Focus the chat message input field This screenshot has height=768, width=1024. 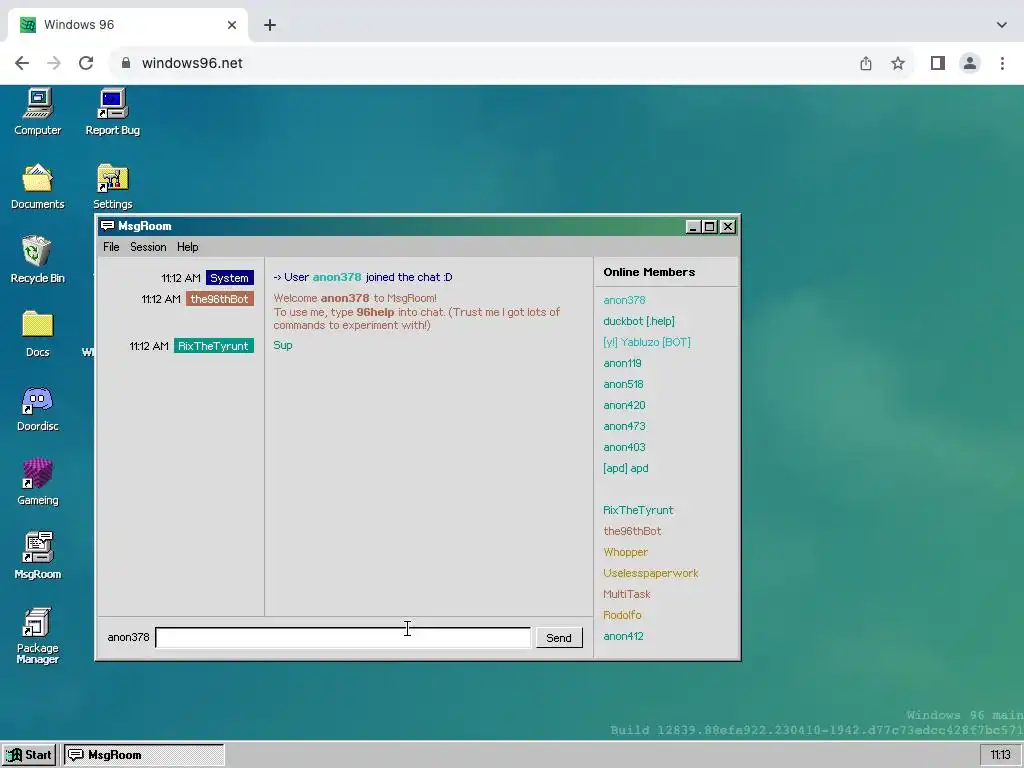click(x=343, y=637)
